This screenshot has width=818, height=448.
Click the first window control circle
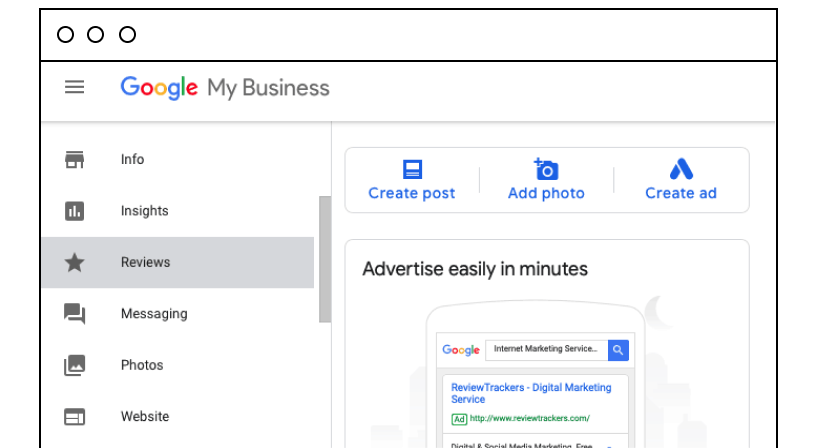tap(65, 35)
